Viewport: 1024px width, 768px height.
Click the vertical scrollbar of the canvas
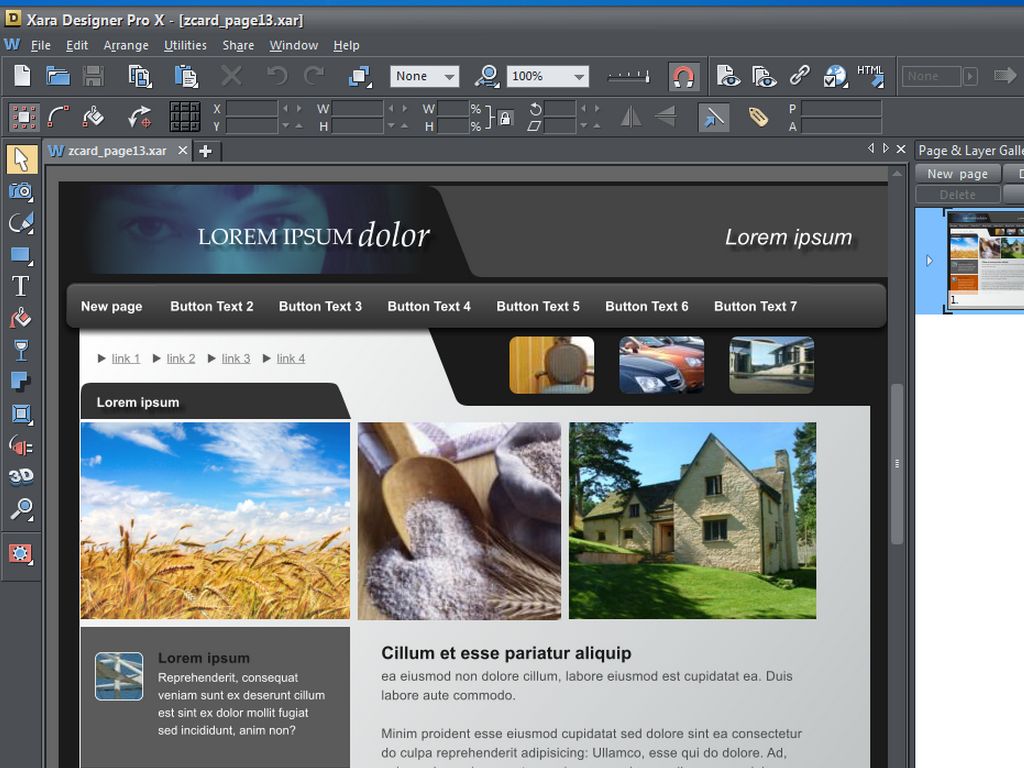[x=897, y=463]
